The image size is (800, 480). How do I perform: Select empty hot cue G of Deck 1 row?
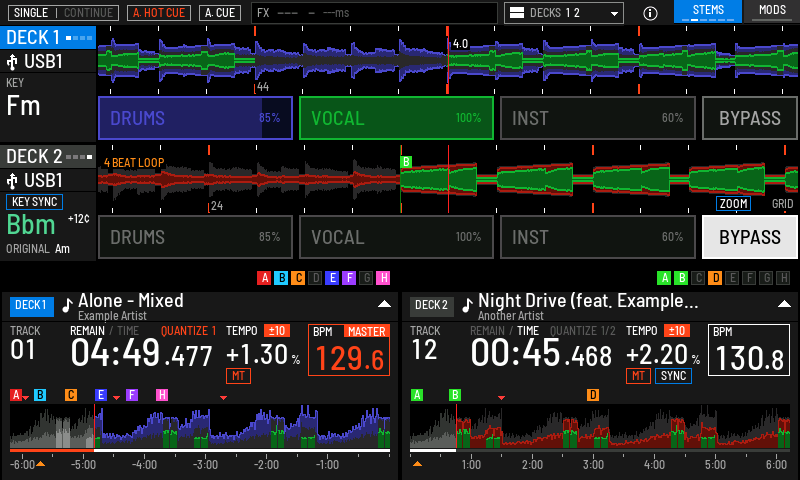[x=366, y=278]
